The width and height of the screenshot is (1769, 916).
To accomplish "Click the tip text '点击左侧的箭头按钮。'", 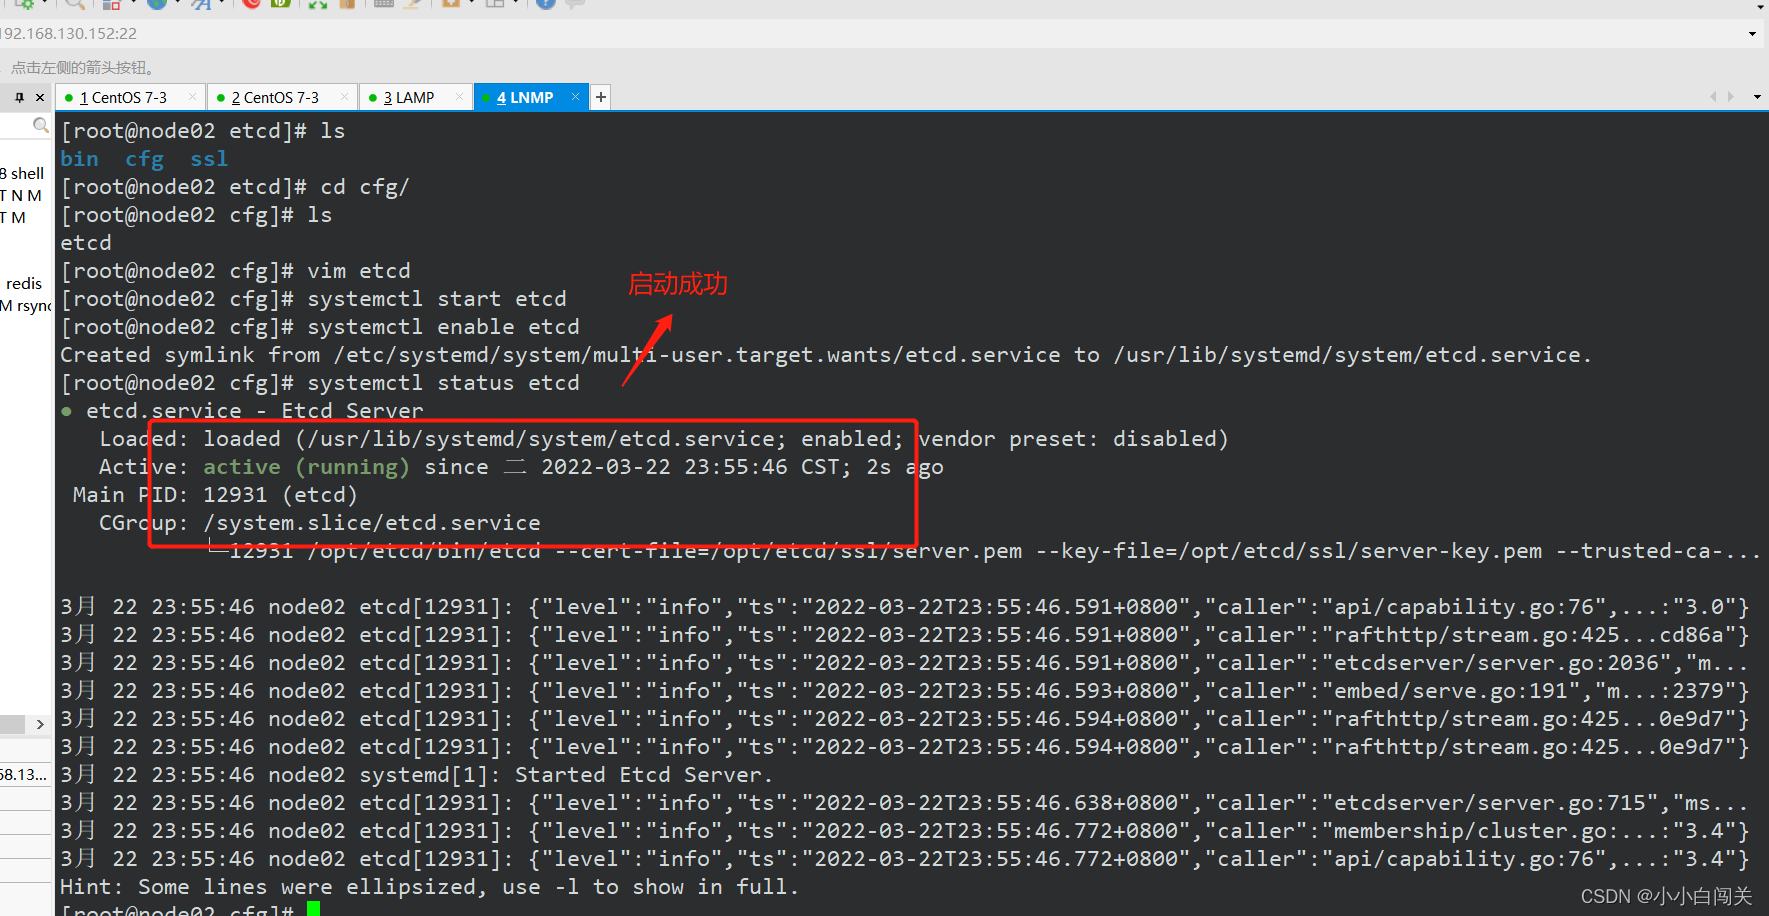I will coord(83,68).
